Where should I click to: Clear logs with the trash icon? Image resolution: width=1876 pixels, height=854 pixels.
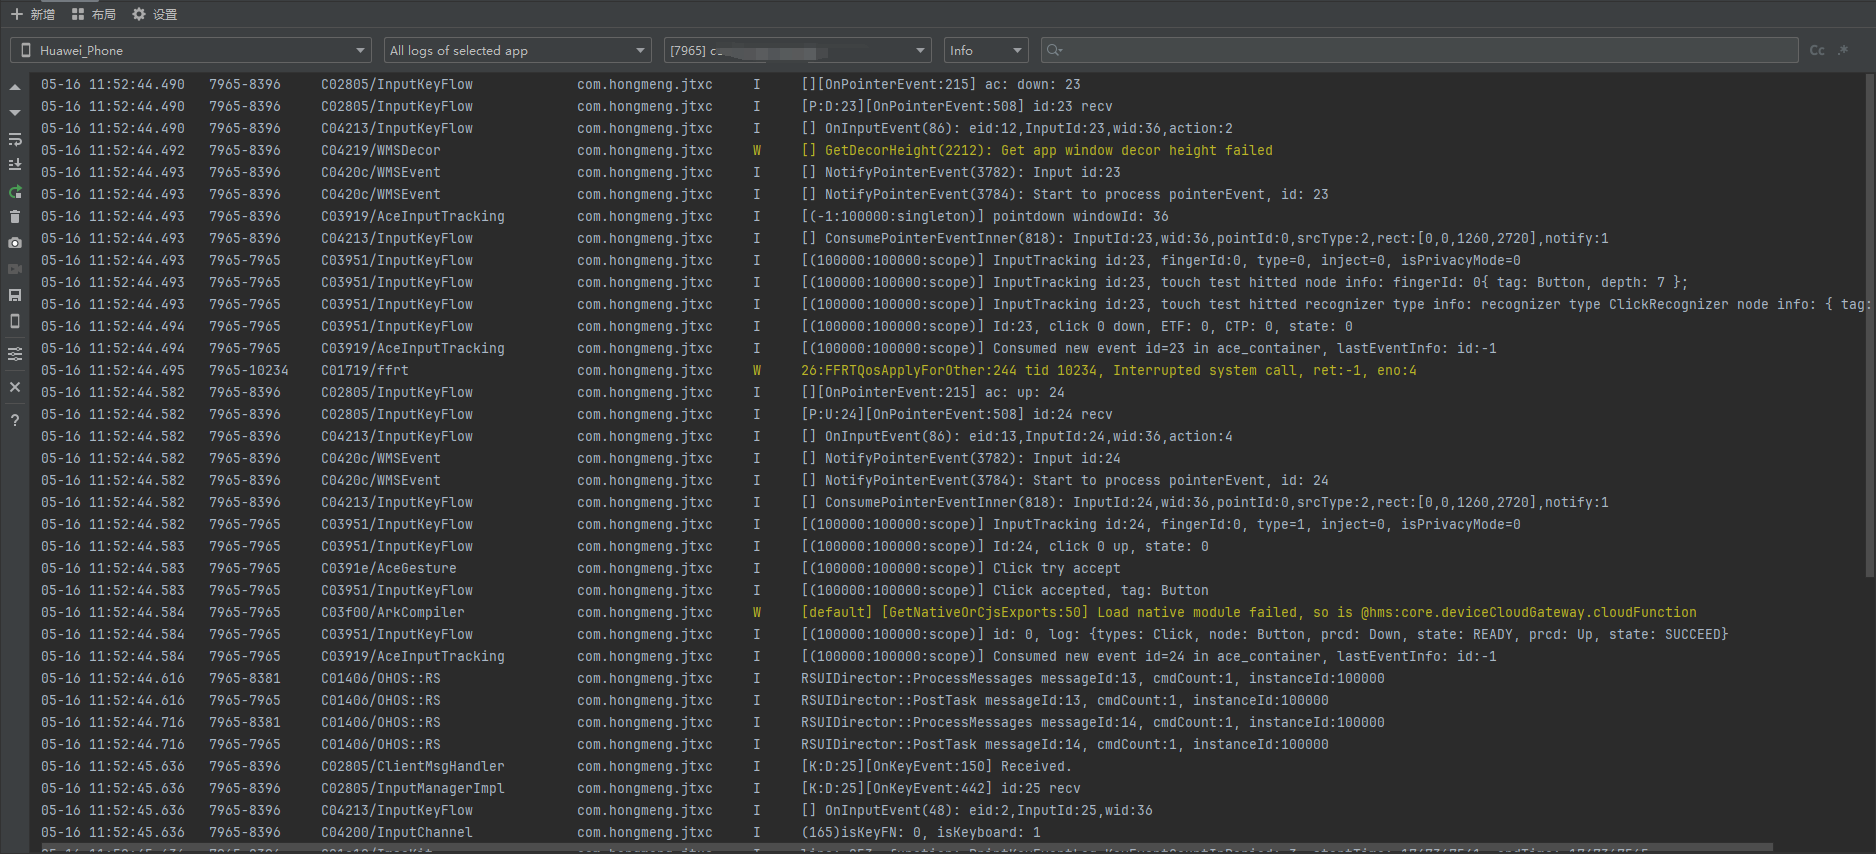(15, 217)
